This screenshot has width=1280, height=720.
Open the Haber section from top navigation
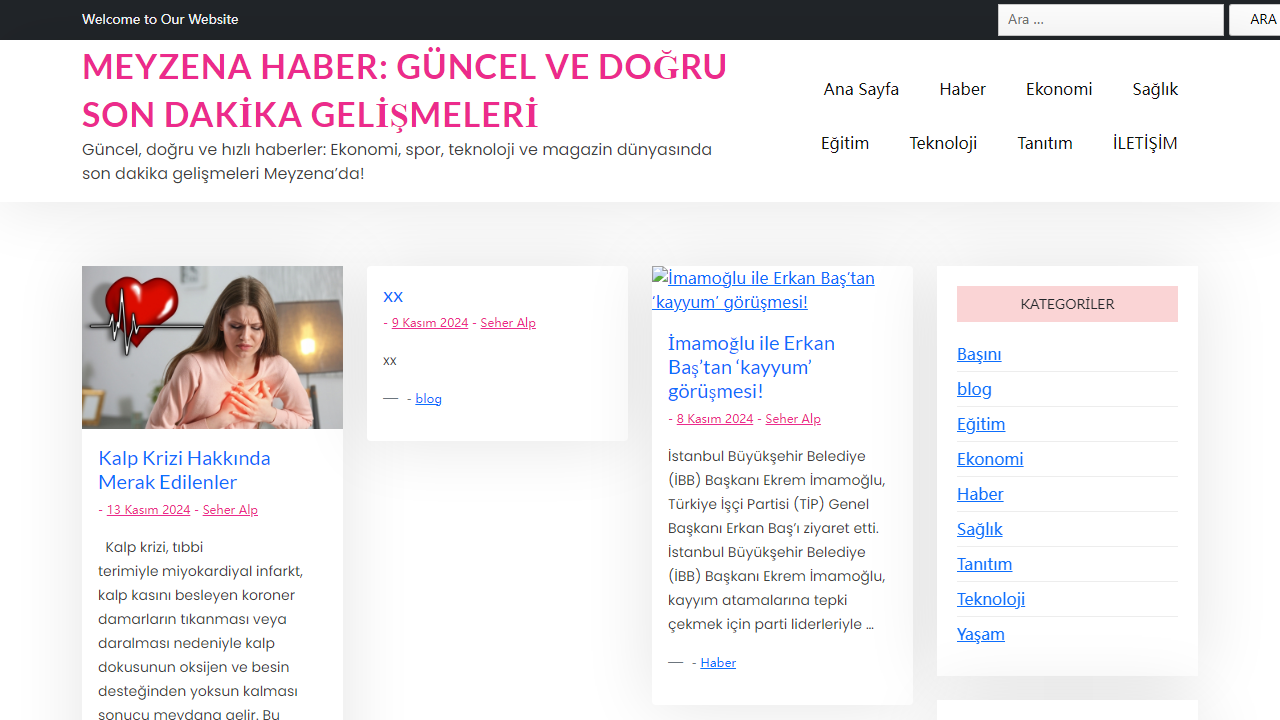coord(961,89)
